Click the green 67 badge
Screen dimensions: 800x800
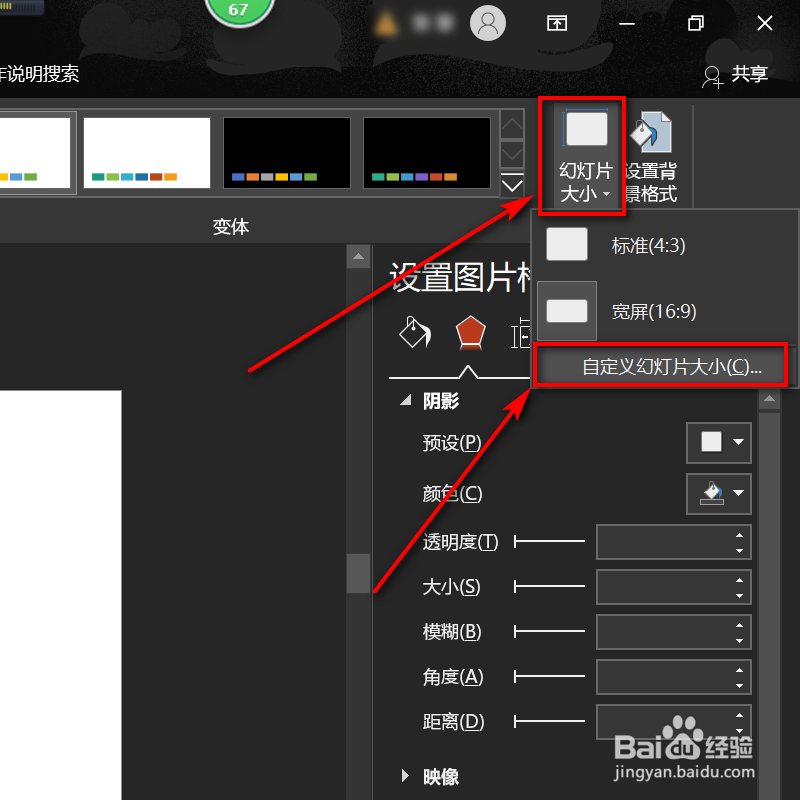[238, 9]
